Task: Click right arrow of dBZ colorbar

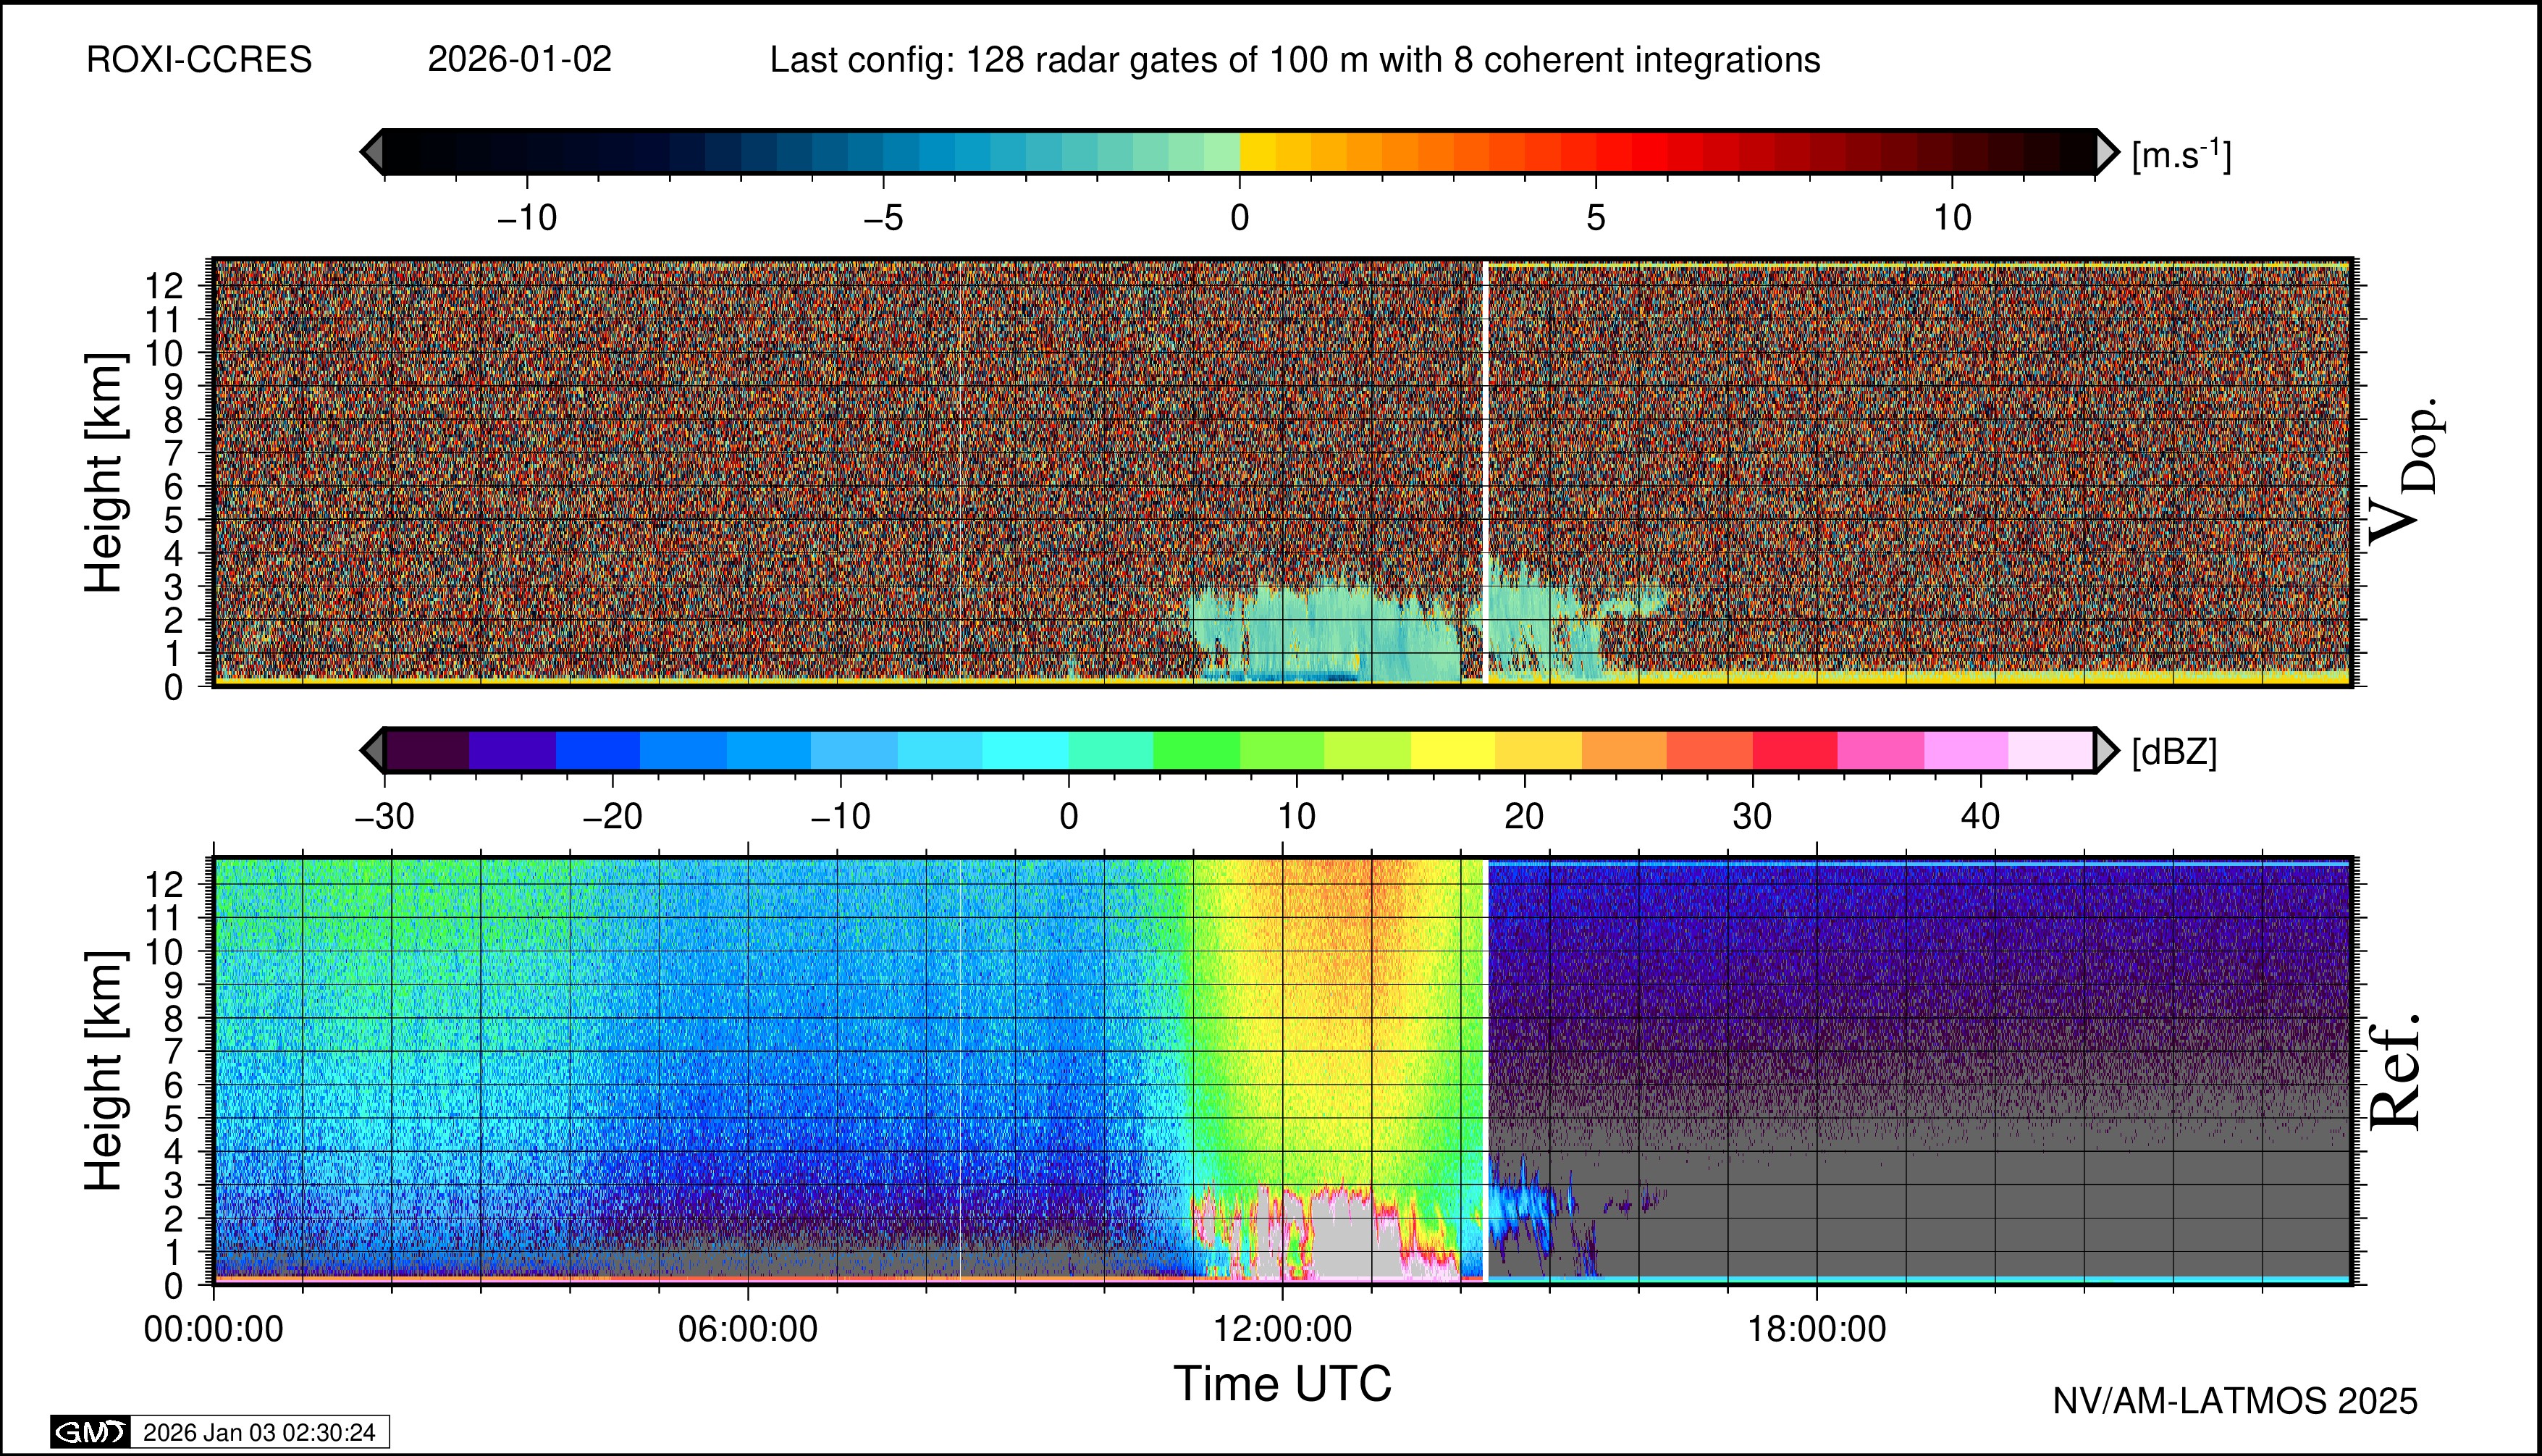Action: (2106, 750)
